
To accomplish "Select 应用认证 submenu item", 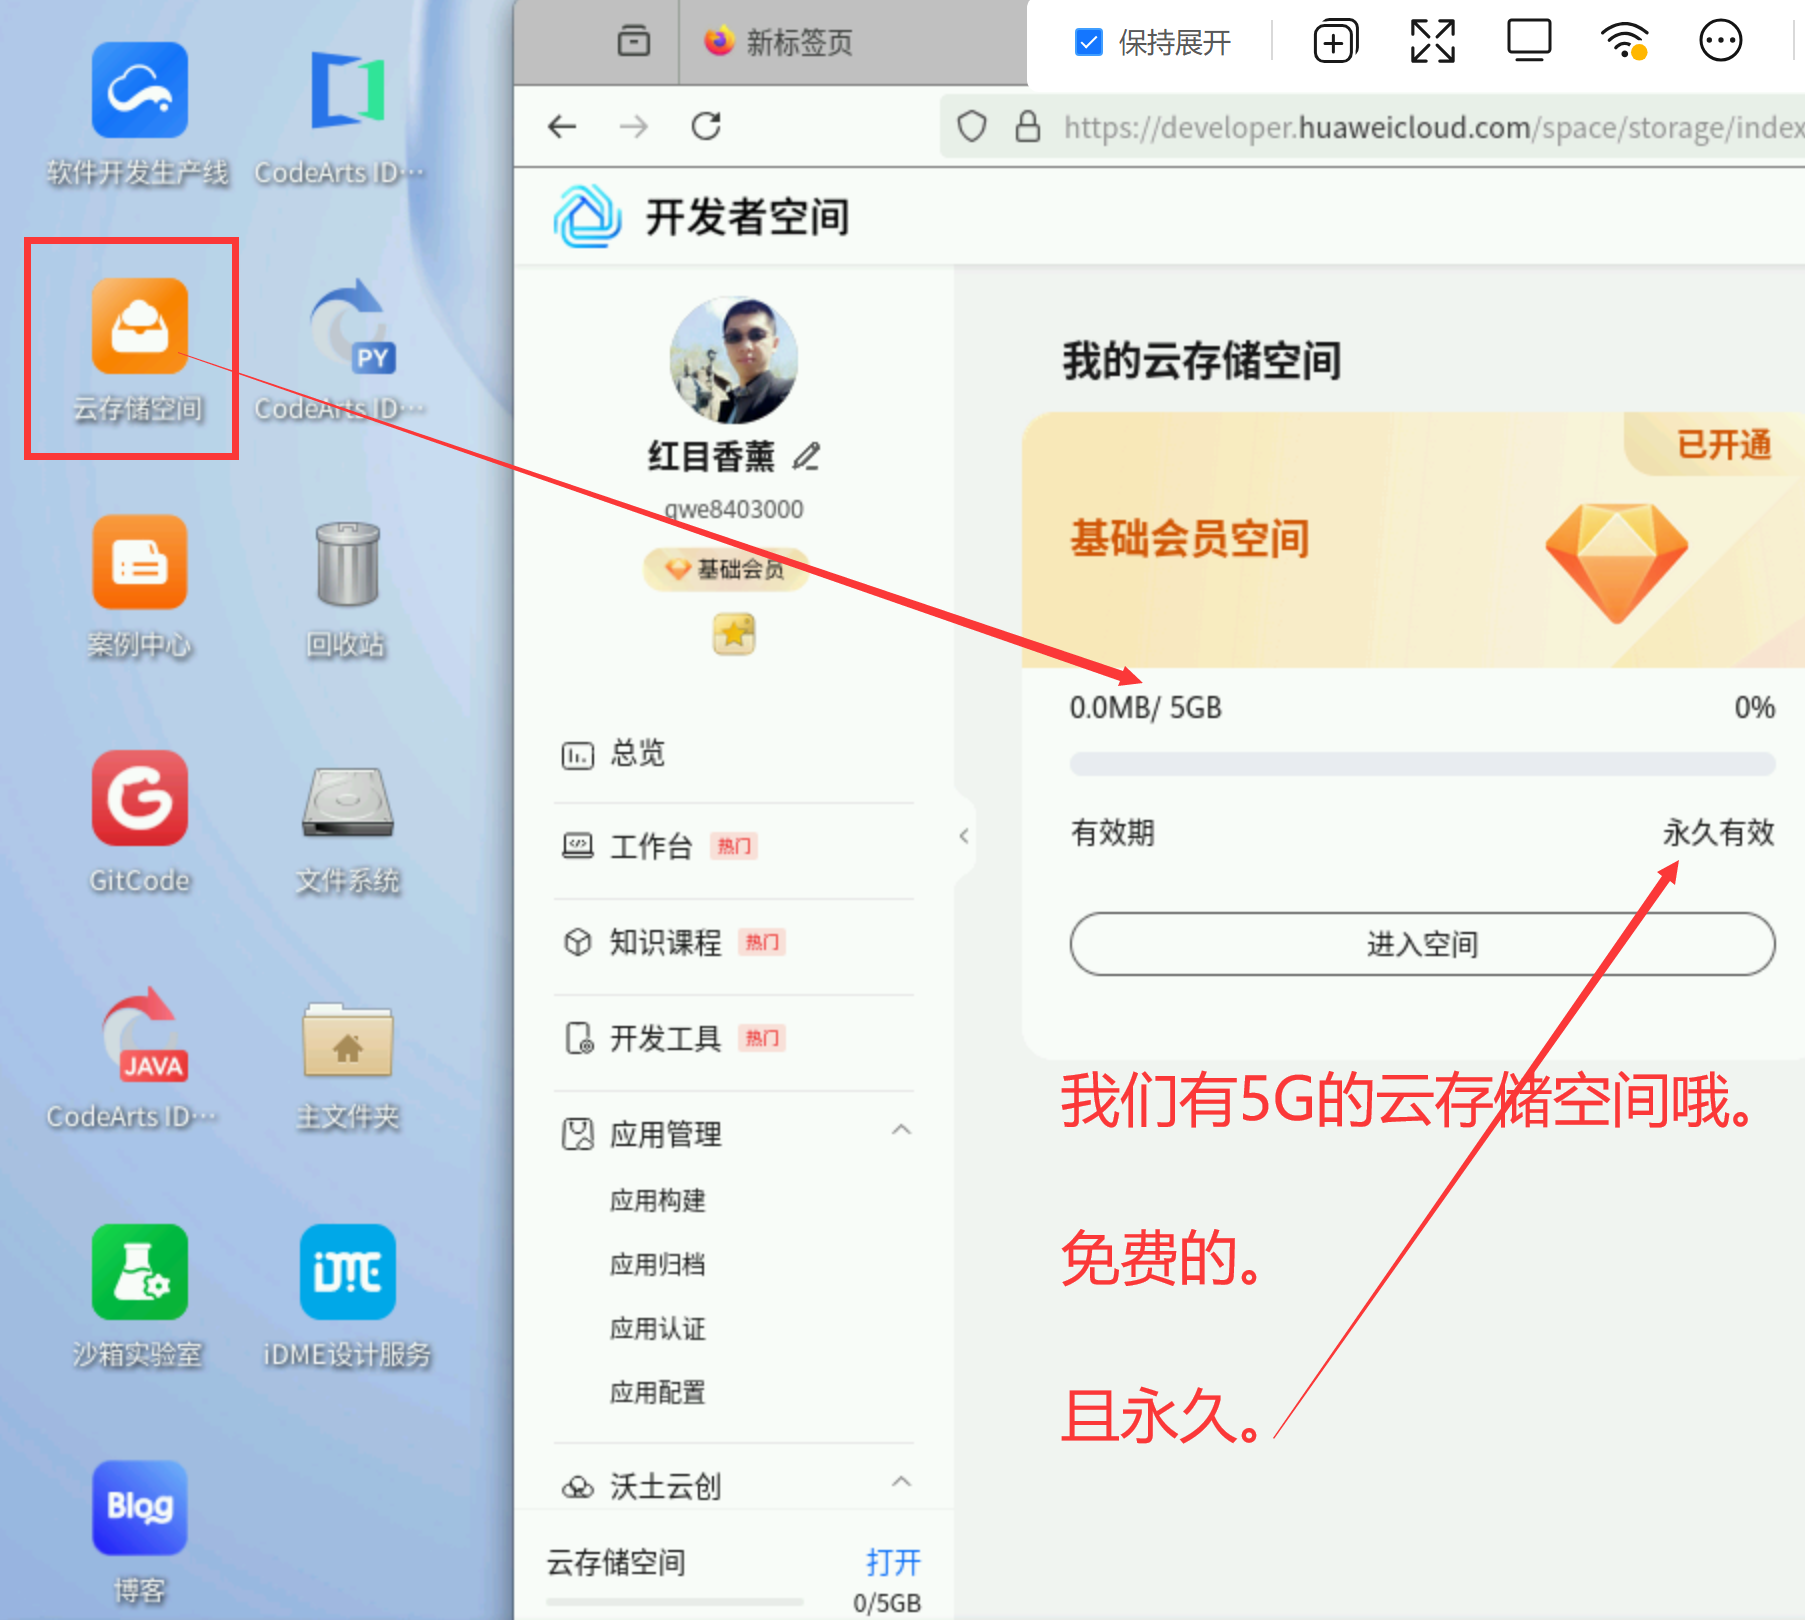I will pyautogui.click(x=658, y=1328).
